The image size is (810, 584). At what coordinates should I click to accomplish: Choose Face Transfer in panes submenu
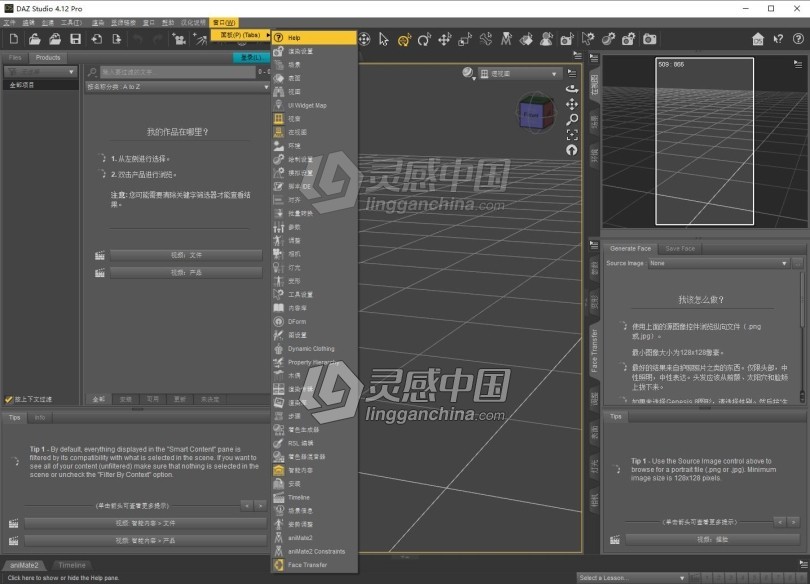[x=314, y=565]
